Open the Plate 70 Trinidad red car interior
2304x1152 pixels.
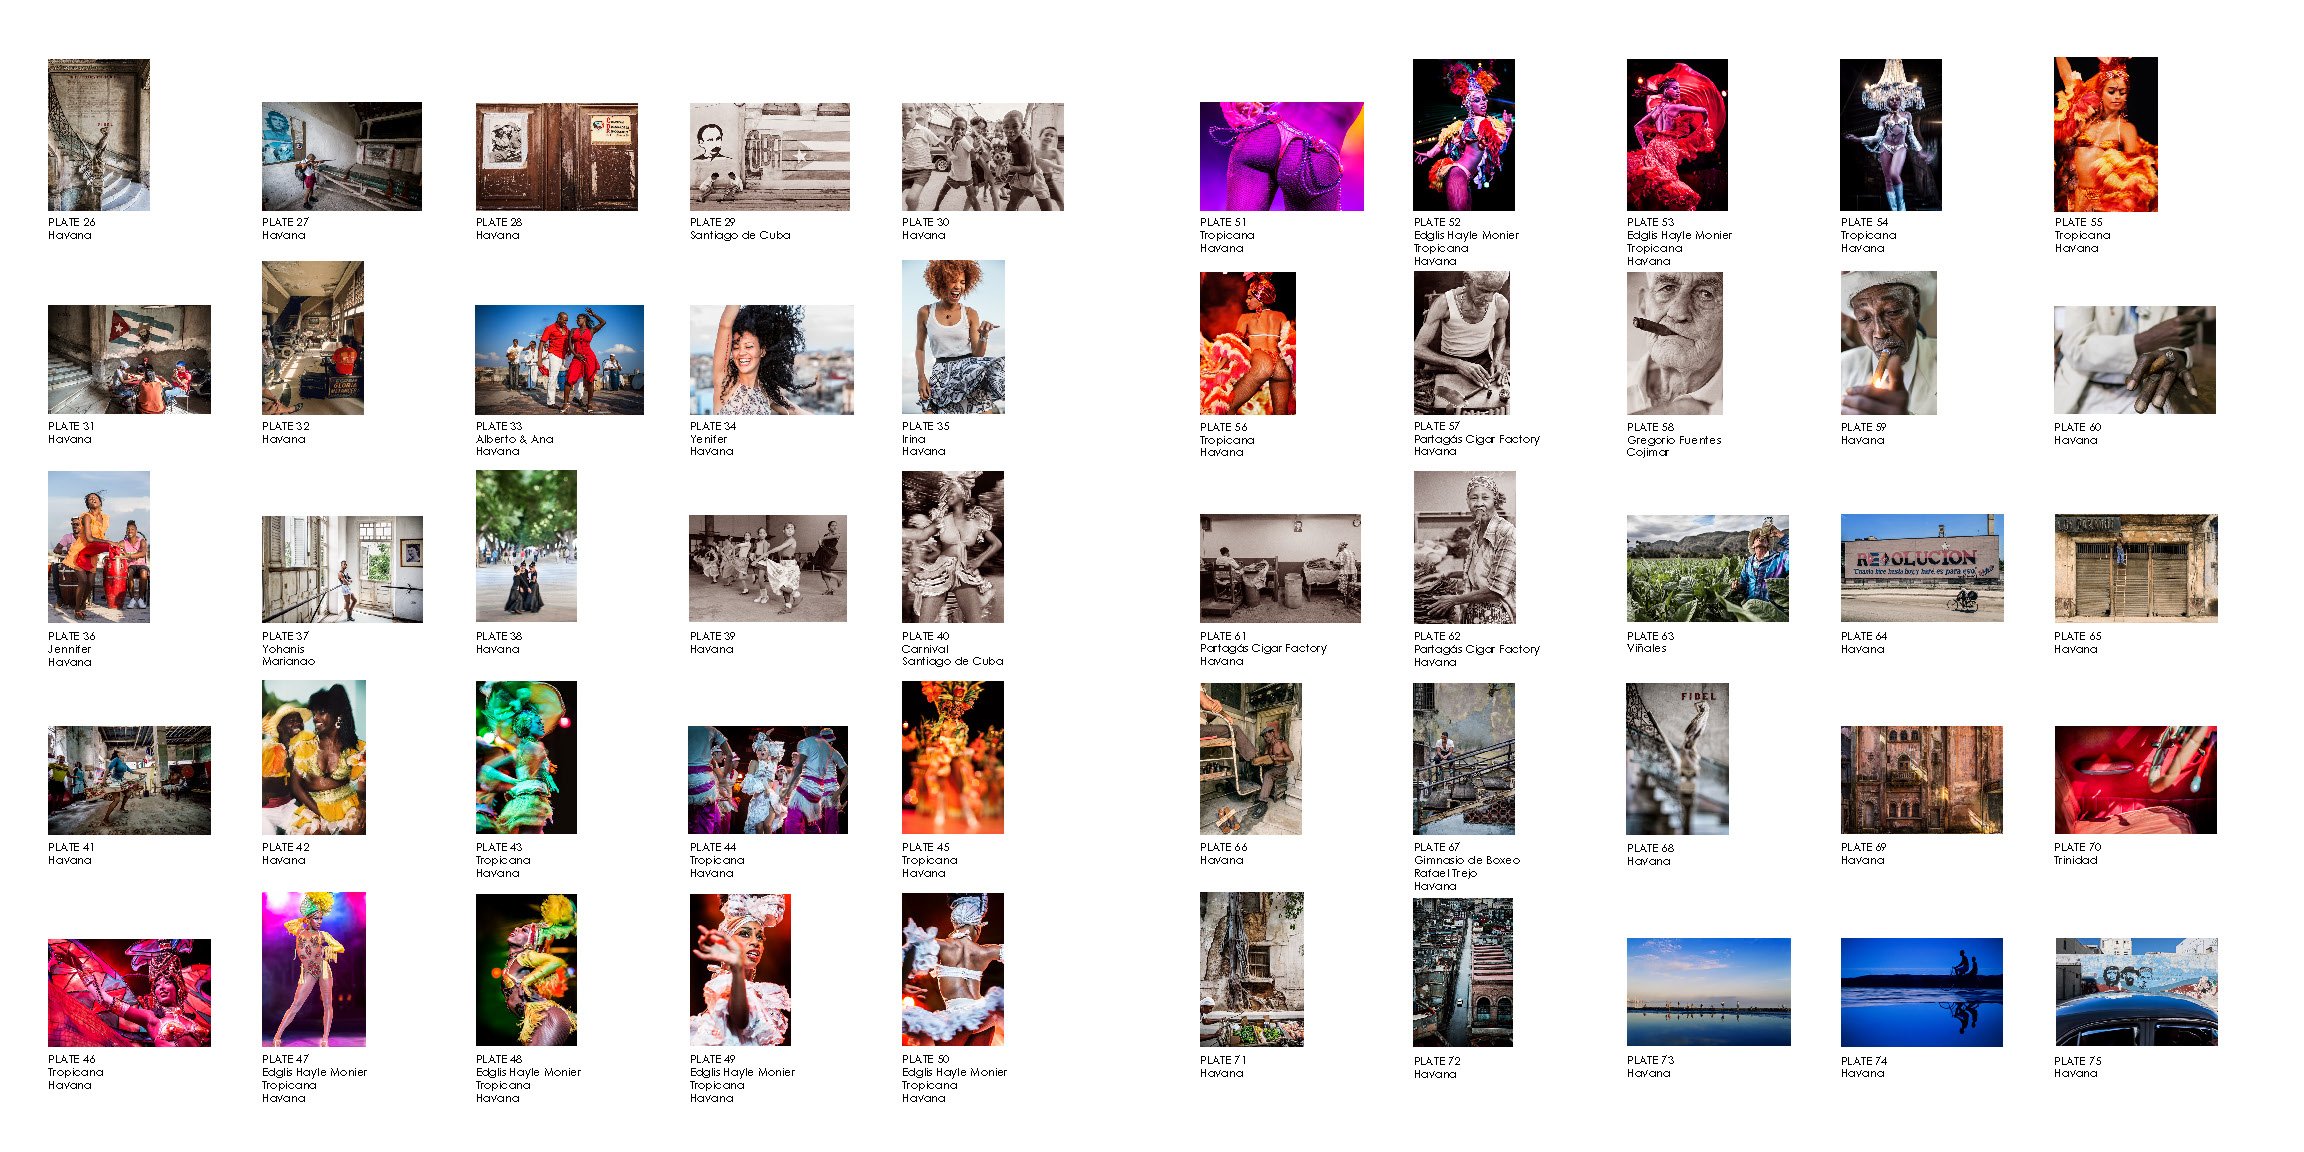click(2136, 780)
